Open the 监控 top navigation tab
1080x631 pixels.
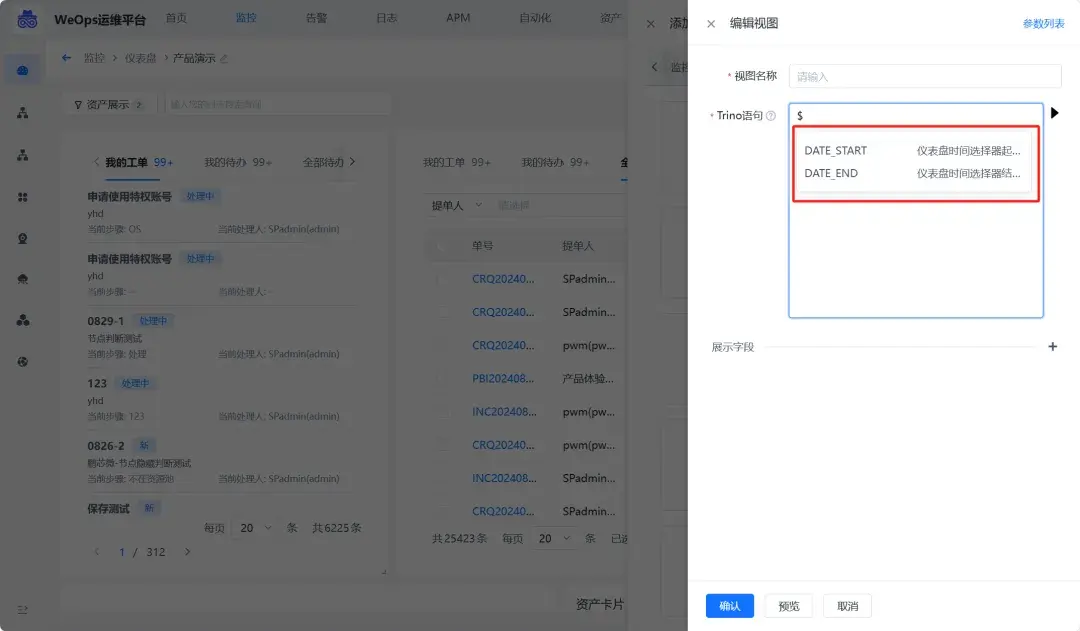(246, 18)
